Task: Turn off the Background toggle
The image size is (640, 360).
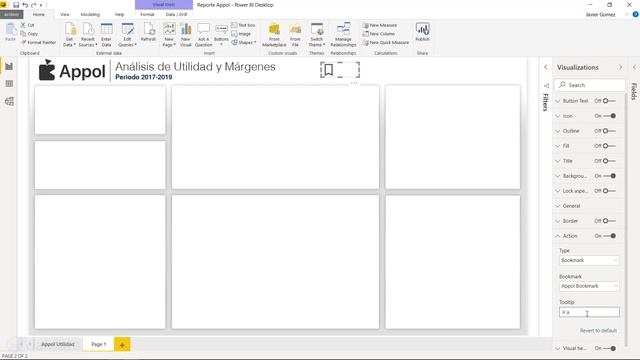Action: 609,176
